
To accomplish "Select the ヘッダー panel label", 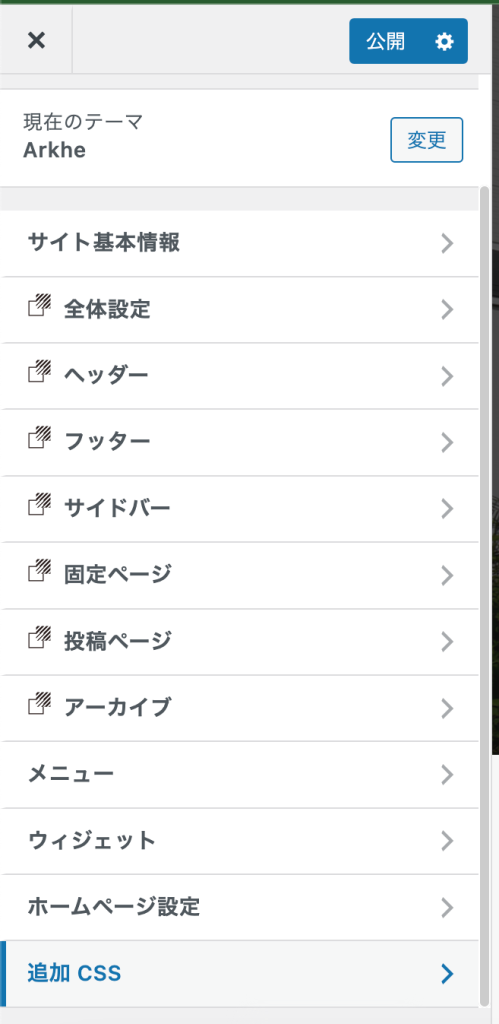I will (106, 376).
